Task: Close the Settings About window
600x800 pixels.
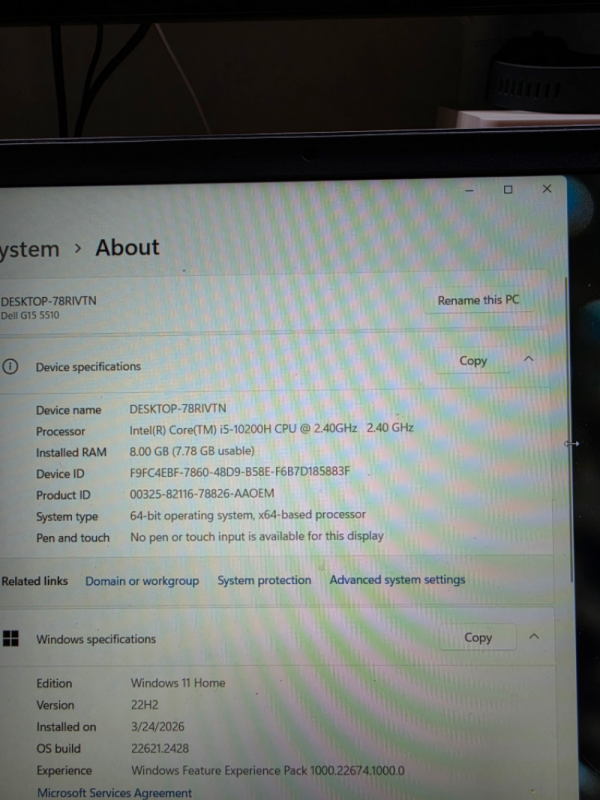Action: 547,188
